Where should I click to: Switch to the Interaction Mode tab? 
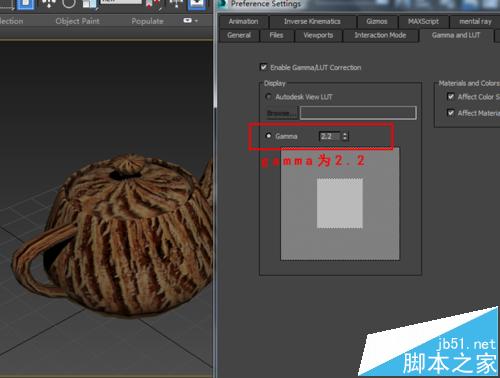click(x=380, y=35)
